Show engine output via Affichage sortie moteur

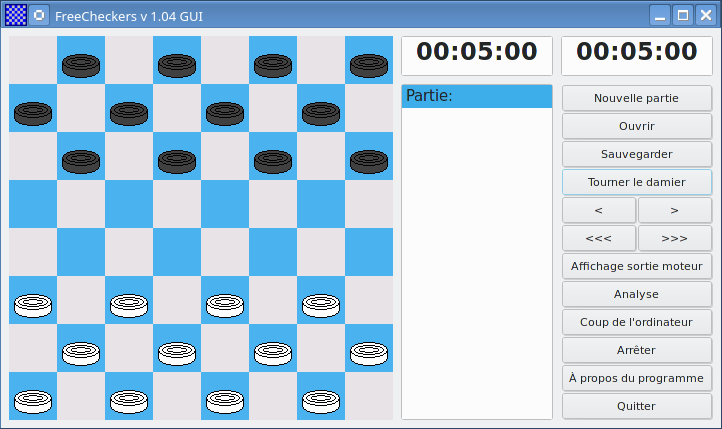coord(636,266)
